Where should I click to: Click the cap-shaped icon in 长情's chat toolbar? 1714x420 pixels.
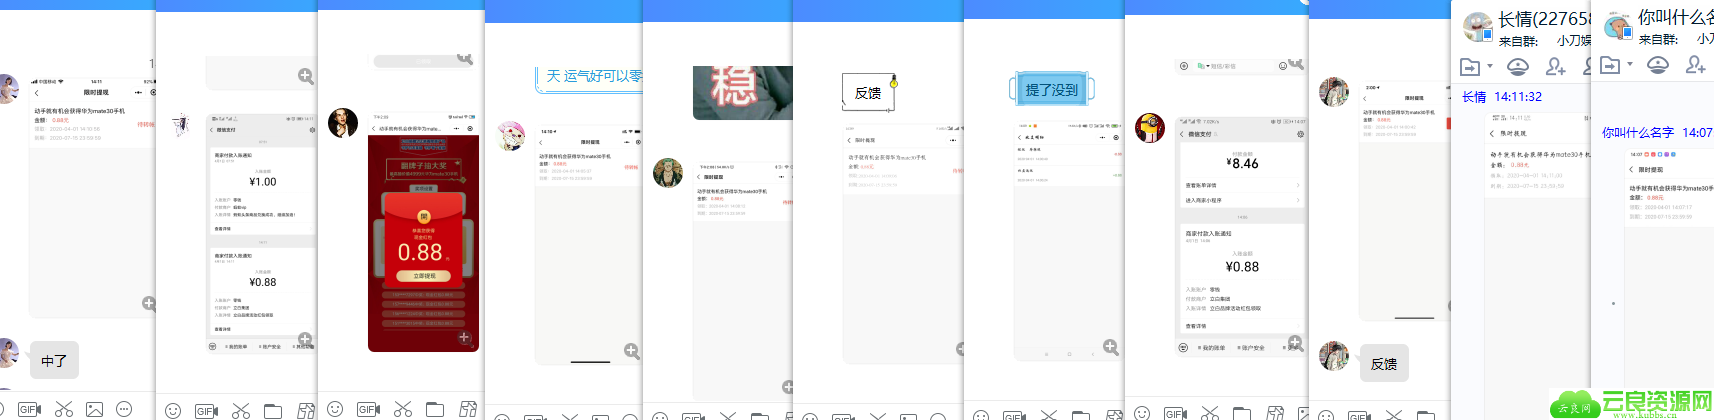coord(1518,66)
